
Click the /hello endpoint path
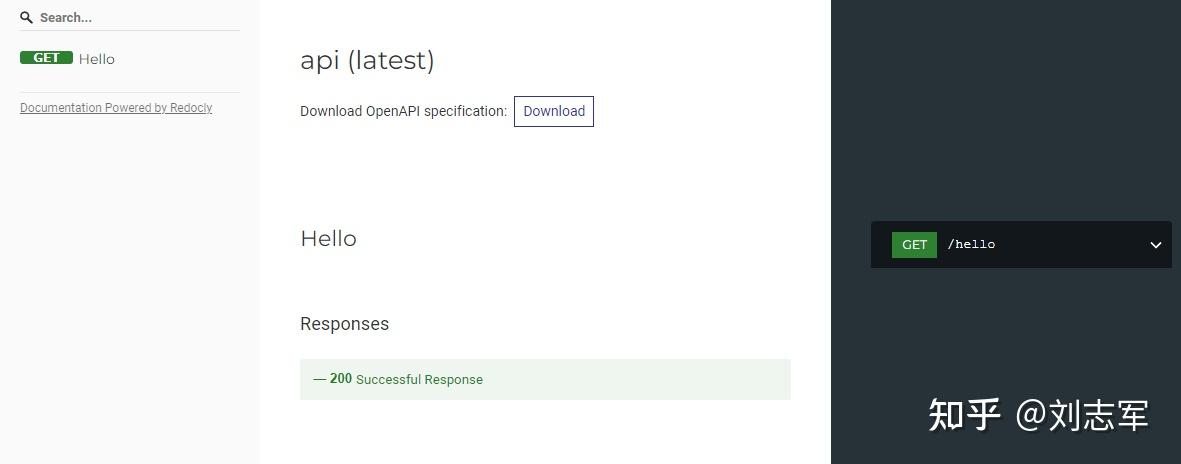click(x=971, y=244)
